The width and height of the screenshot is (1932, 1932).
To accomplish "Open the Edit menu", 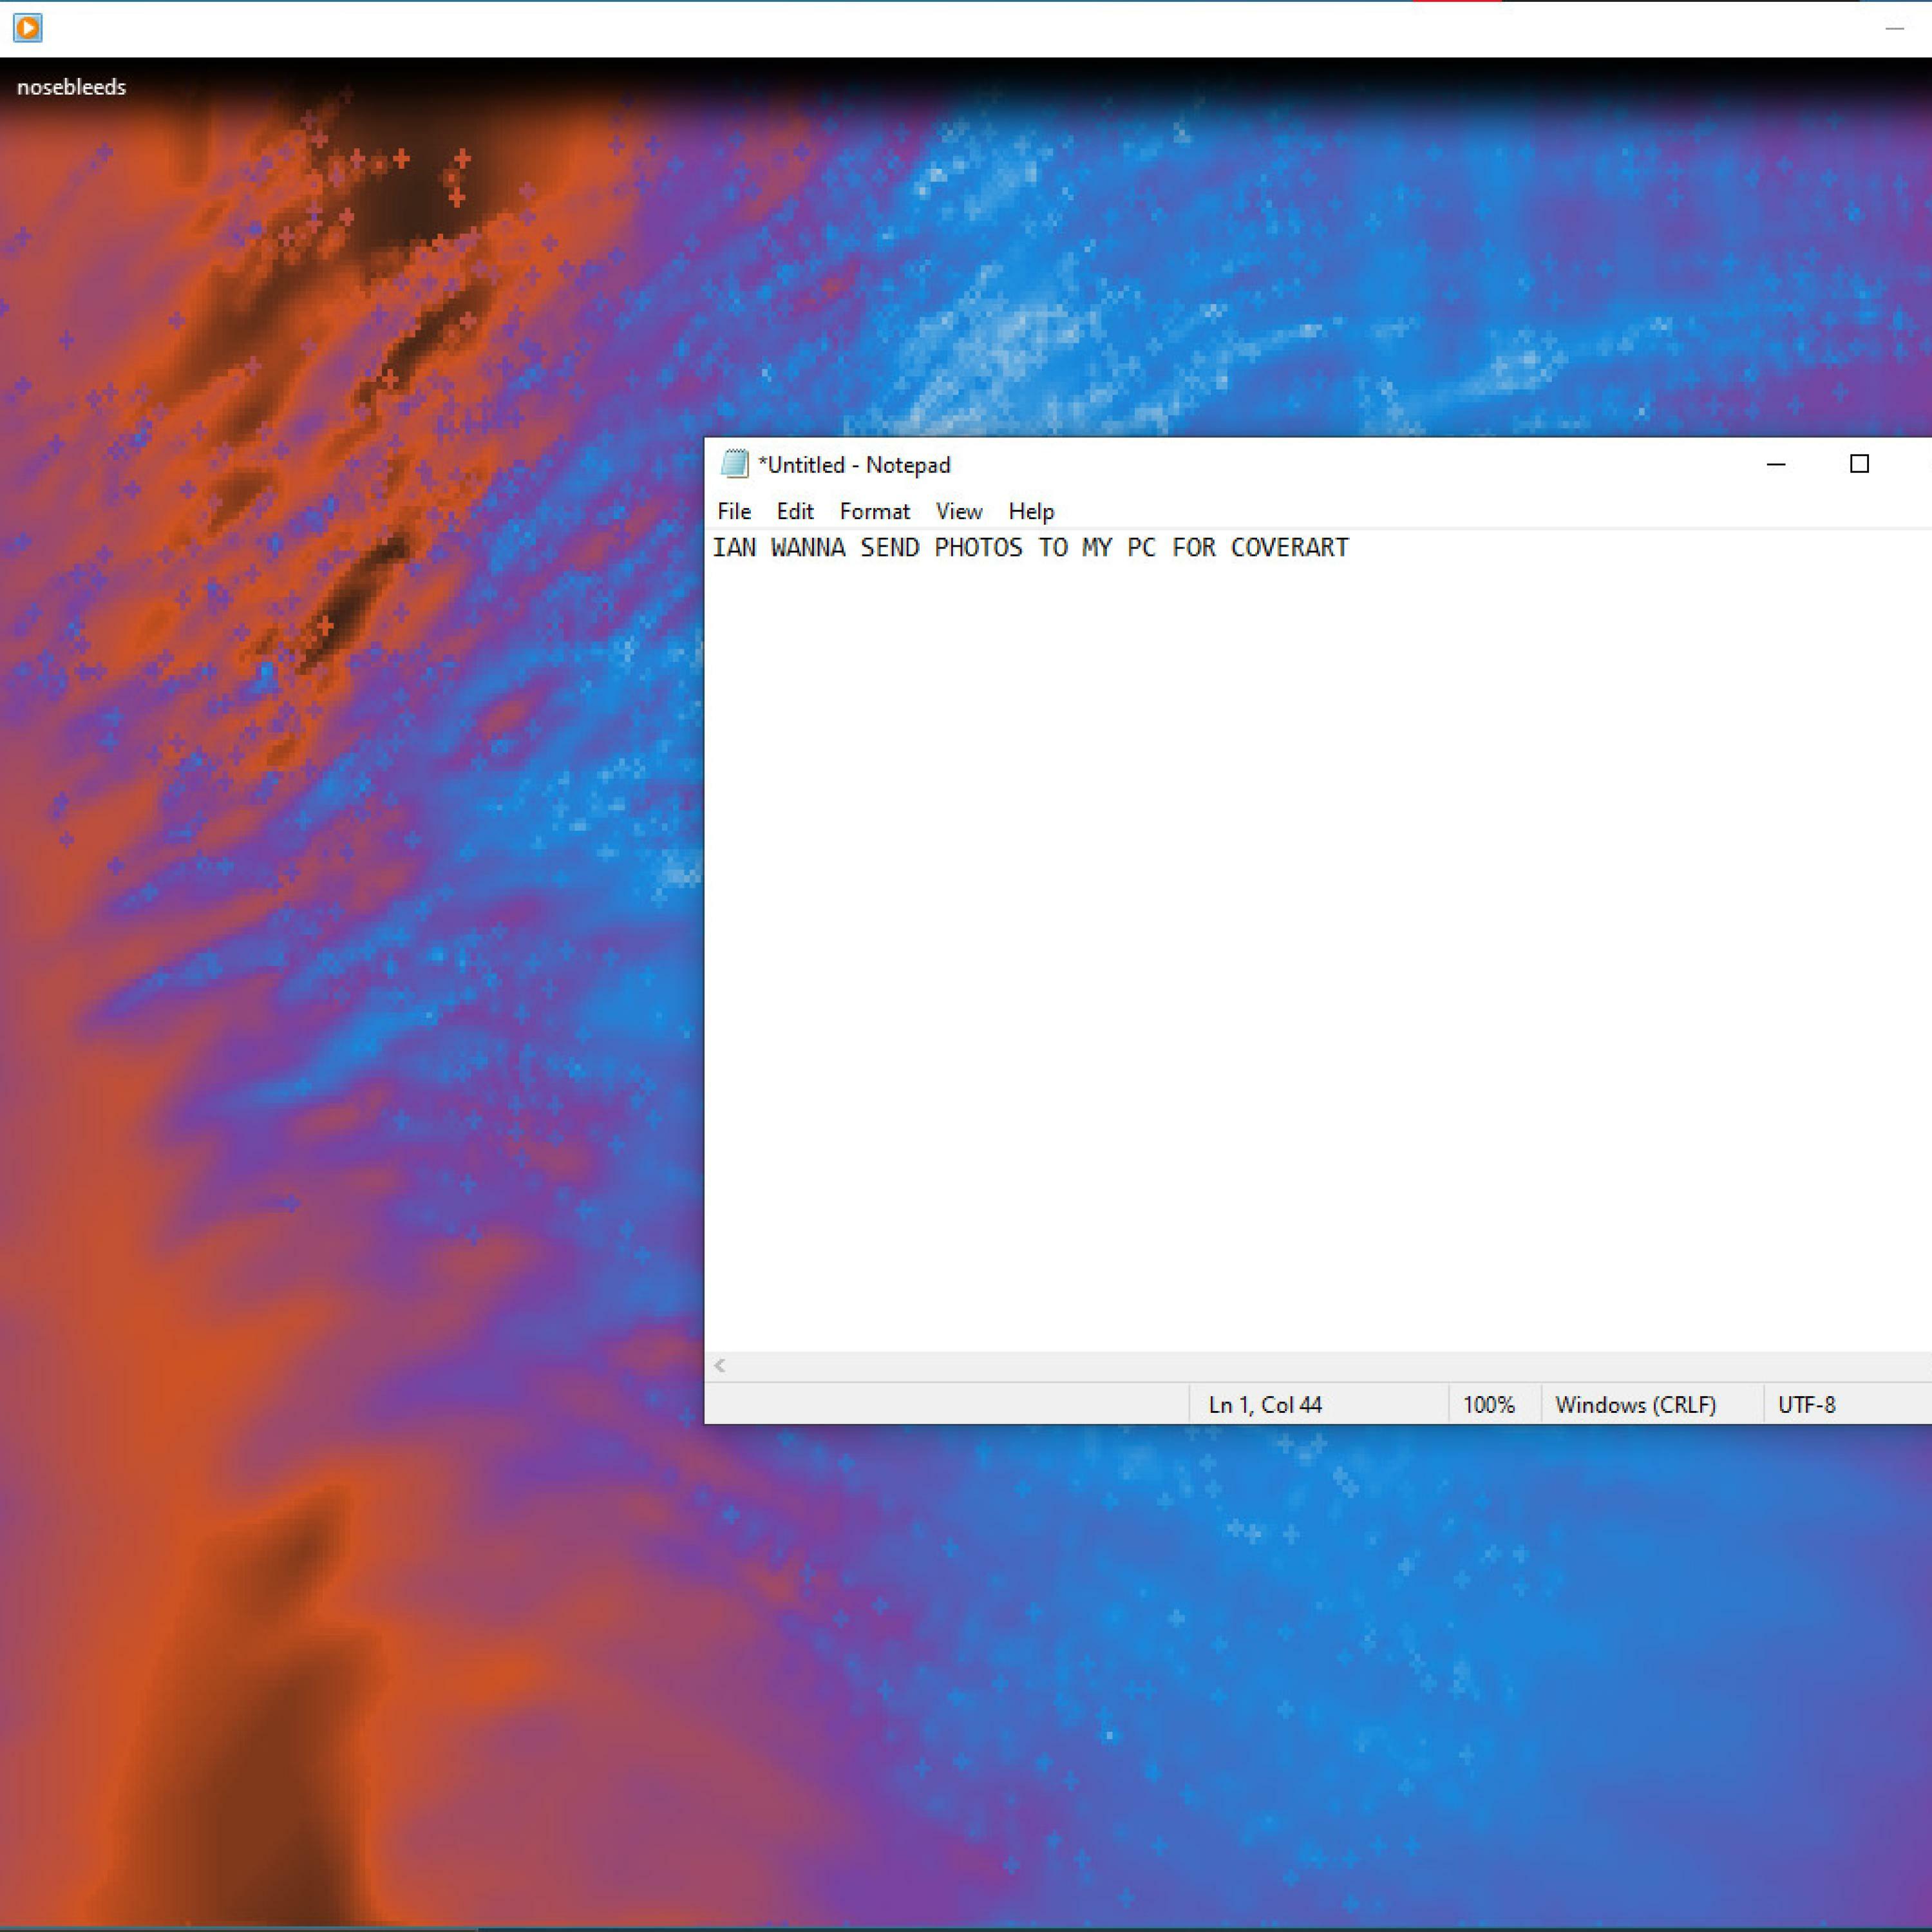I will 795,511.
